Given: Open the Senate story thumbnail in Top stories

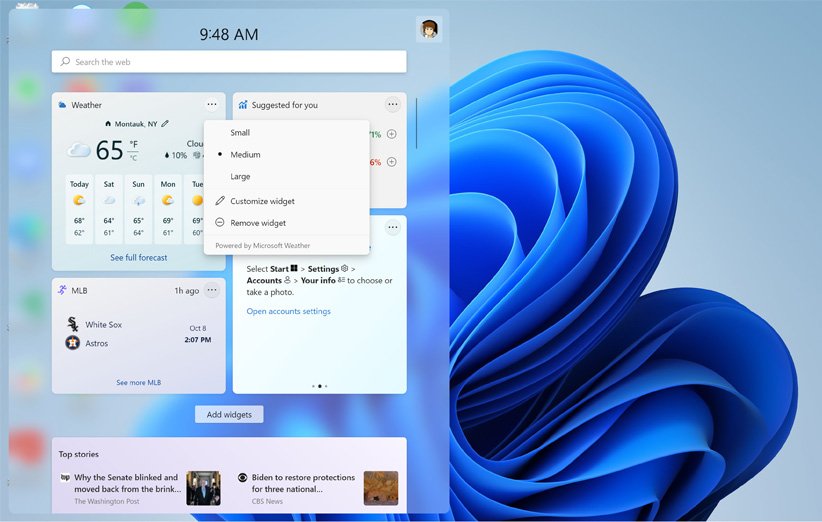Looking at the screenshot, I should point(203,488).
